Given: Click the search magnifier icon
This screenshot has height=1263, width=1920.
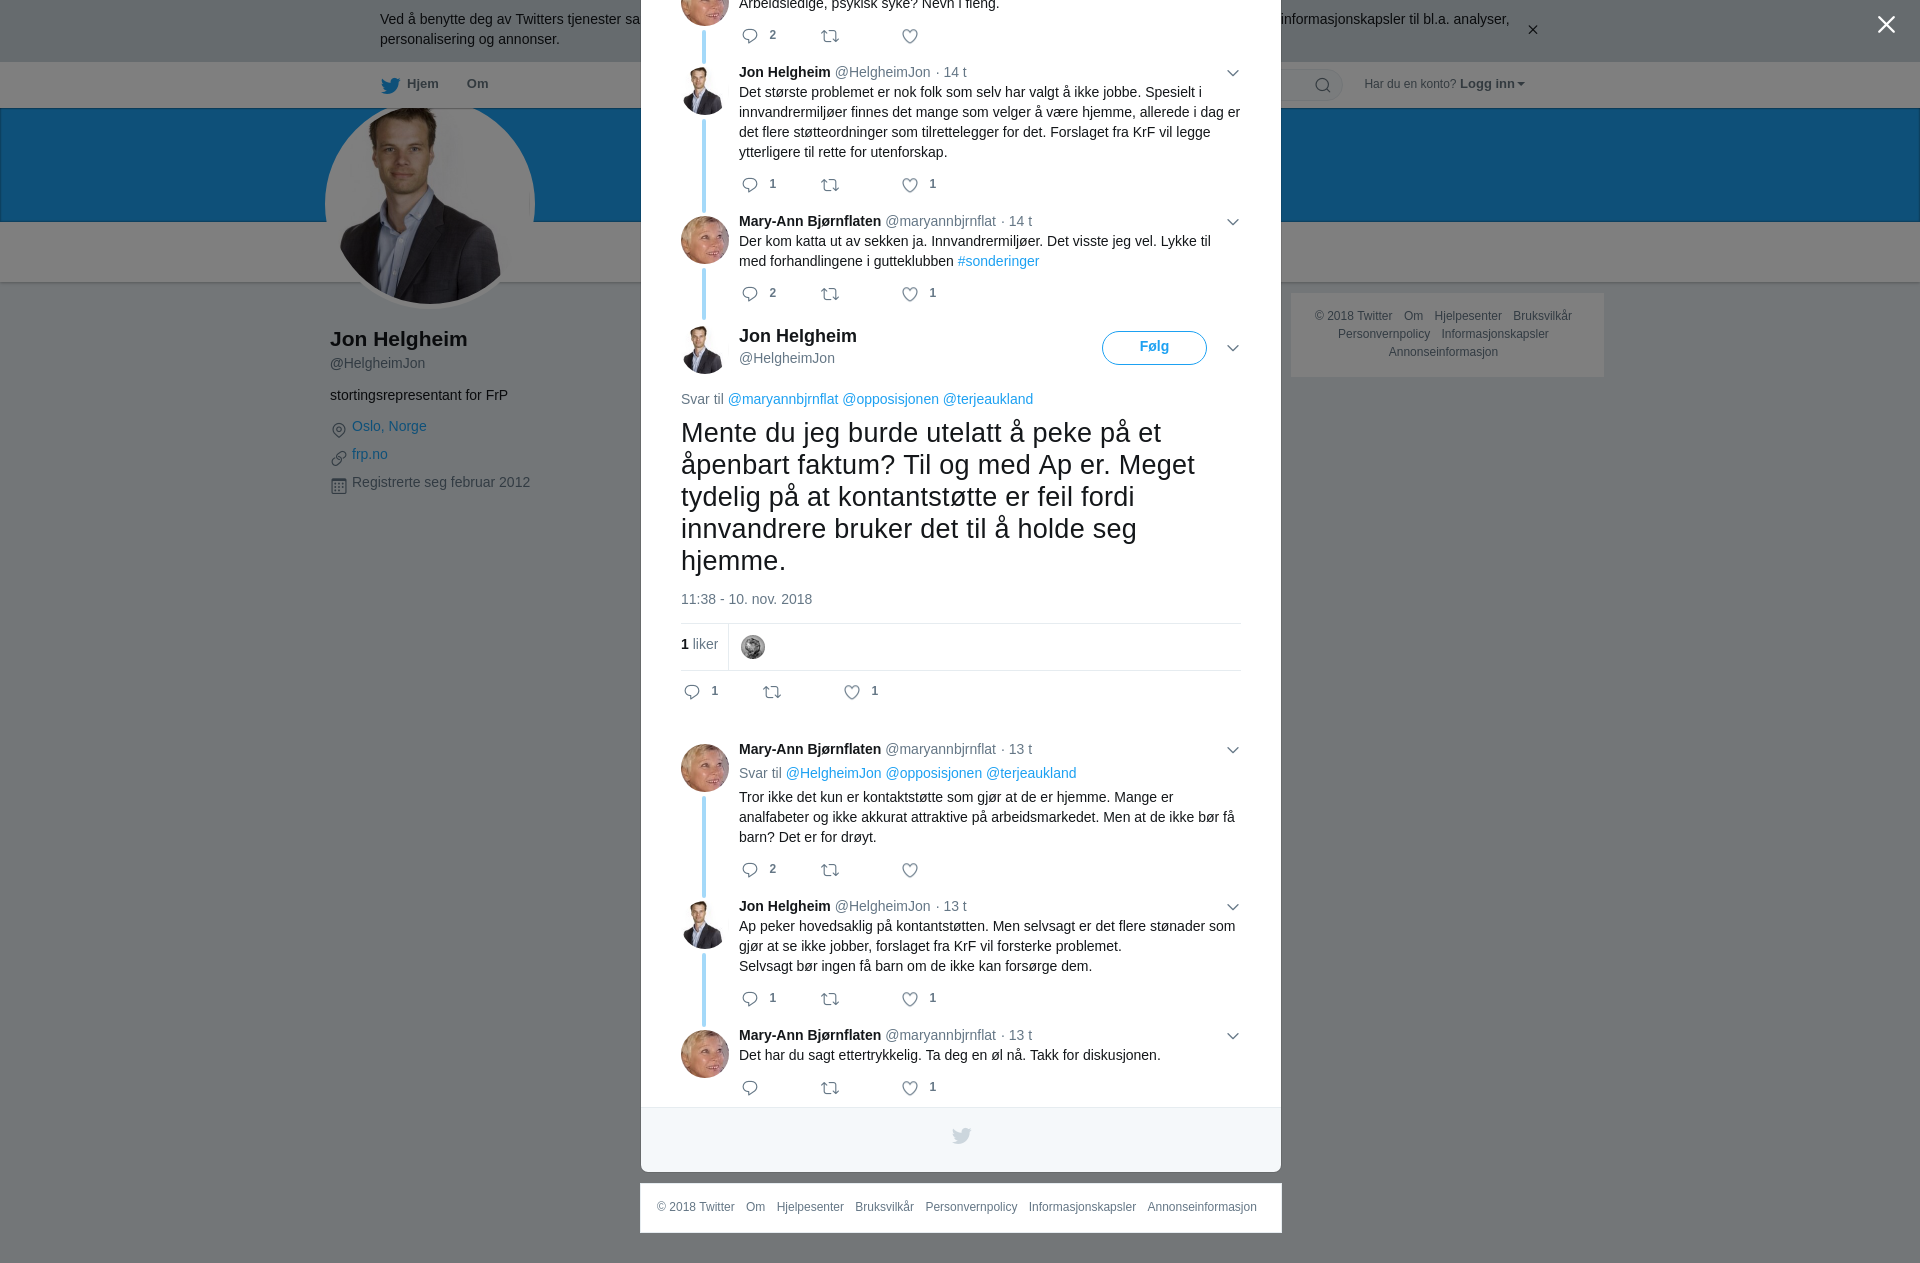Looking at the screenshot, I should point(1323,85).
